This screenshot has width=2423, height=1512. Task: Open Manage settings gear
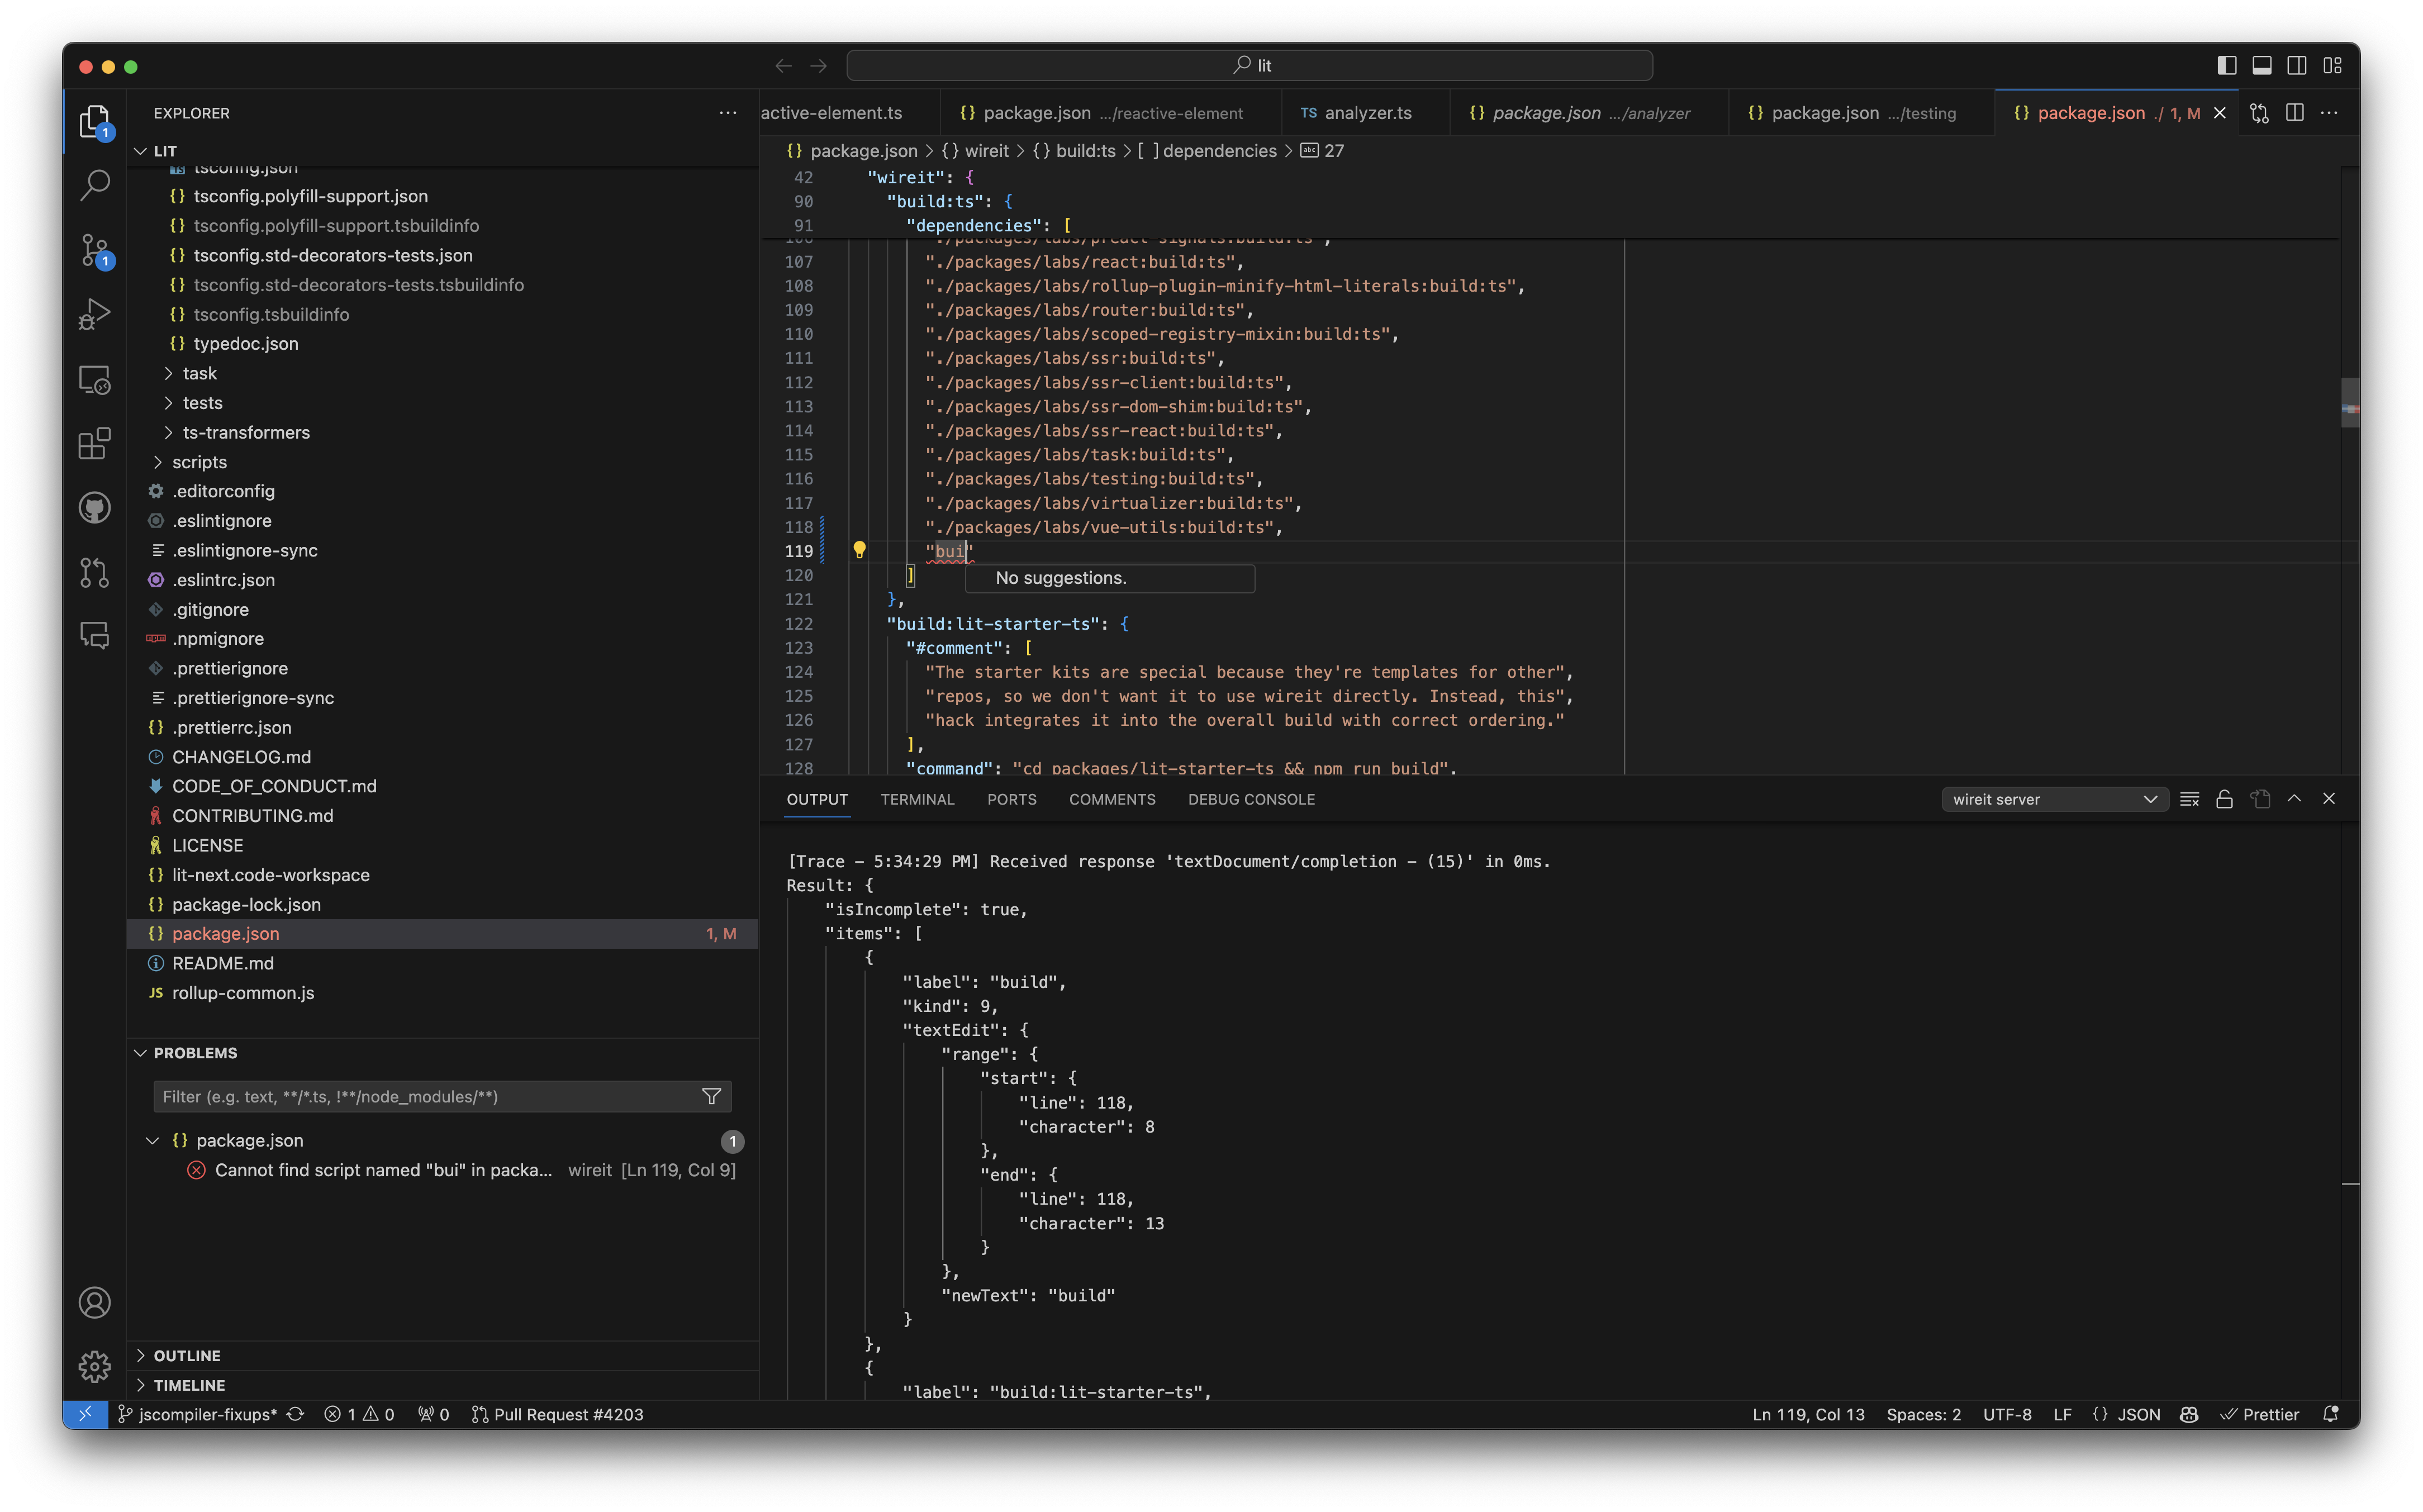95,1367
